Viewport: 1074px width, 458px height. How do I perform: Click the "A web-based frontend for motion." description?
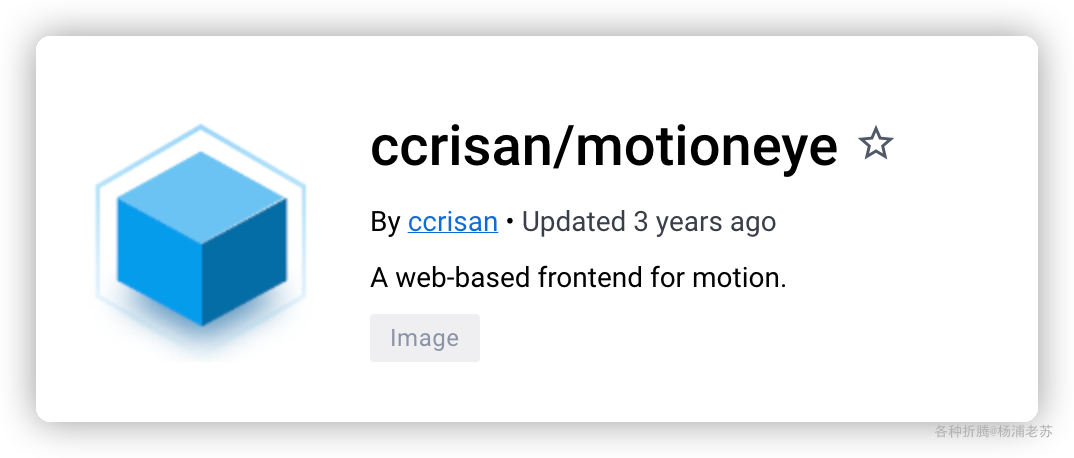click(578, 278)
